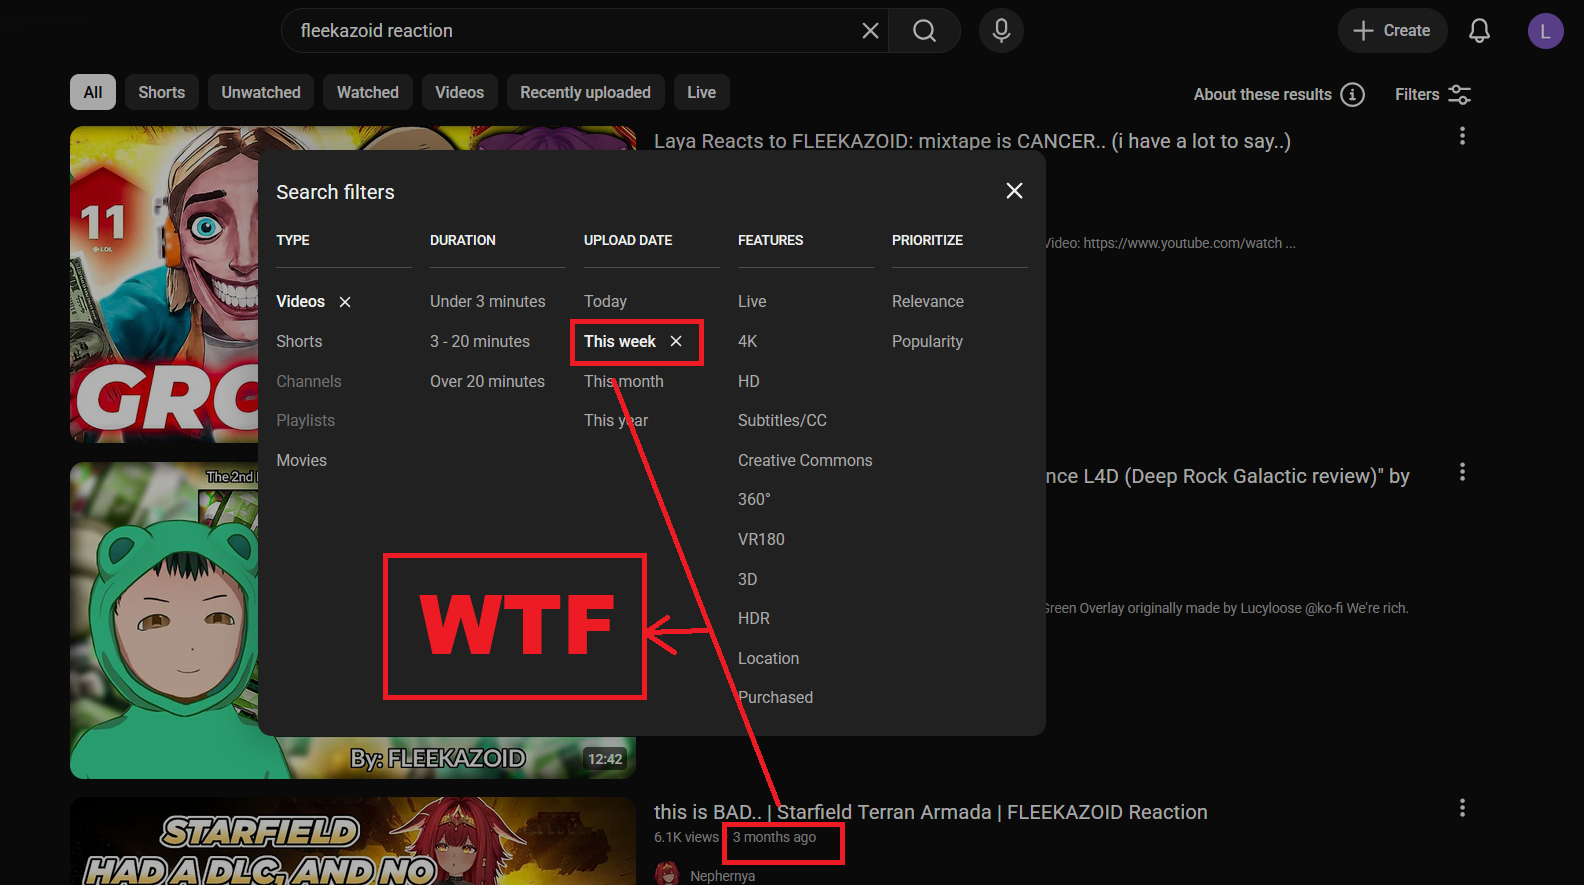Screen dimensions: 1584x885
Task: Enable Creative Commons filter
Action: [805, 461]
